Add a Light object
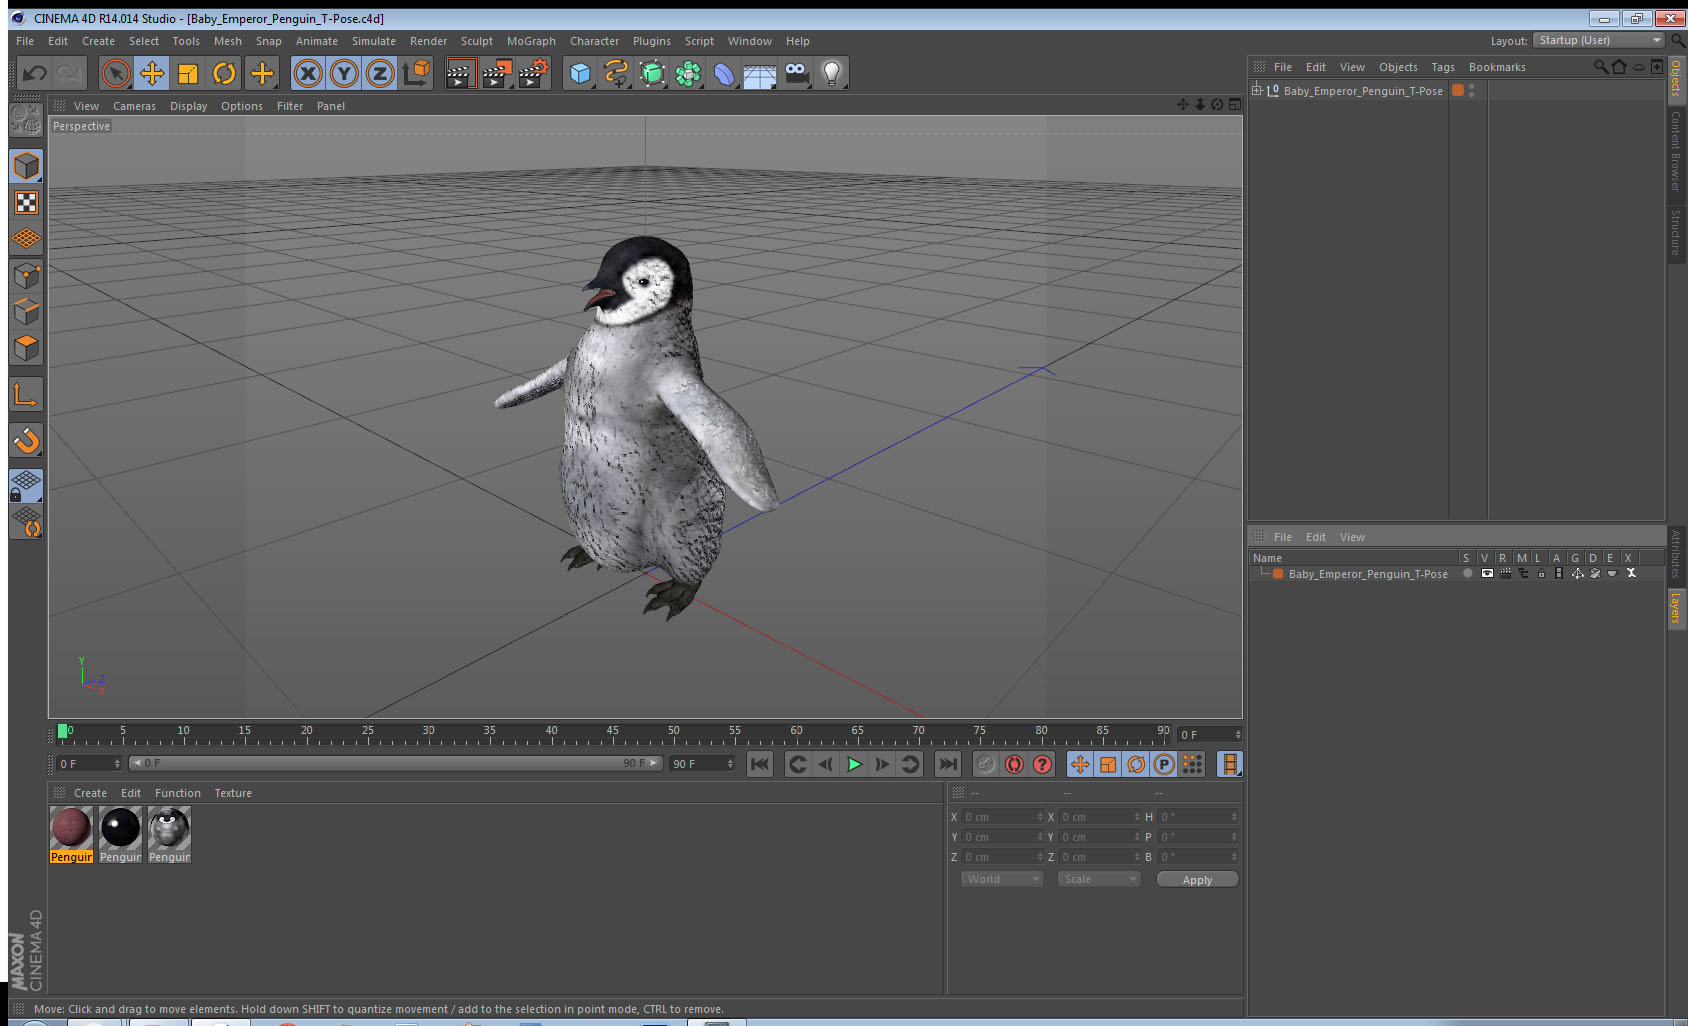 tap(832, 73)
